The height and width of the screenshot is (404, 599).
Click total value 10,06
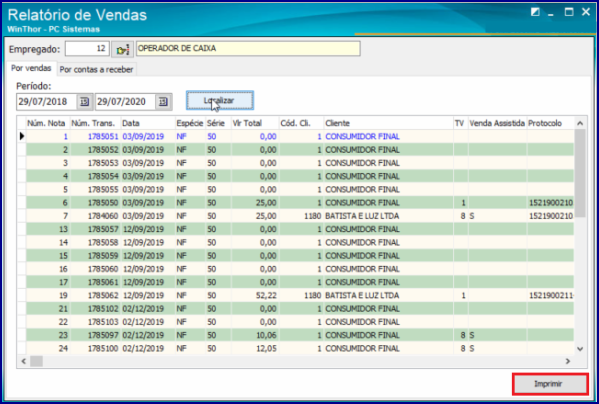[x=266, y=335]
